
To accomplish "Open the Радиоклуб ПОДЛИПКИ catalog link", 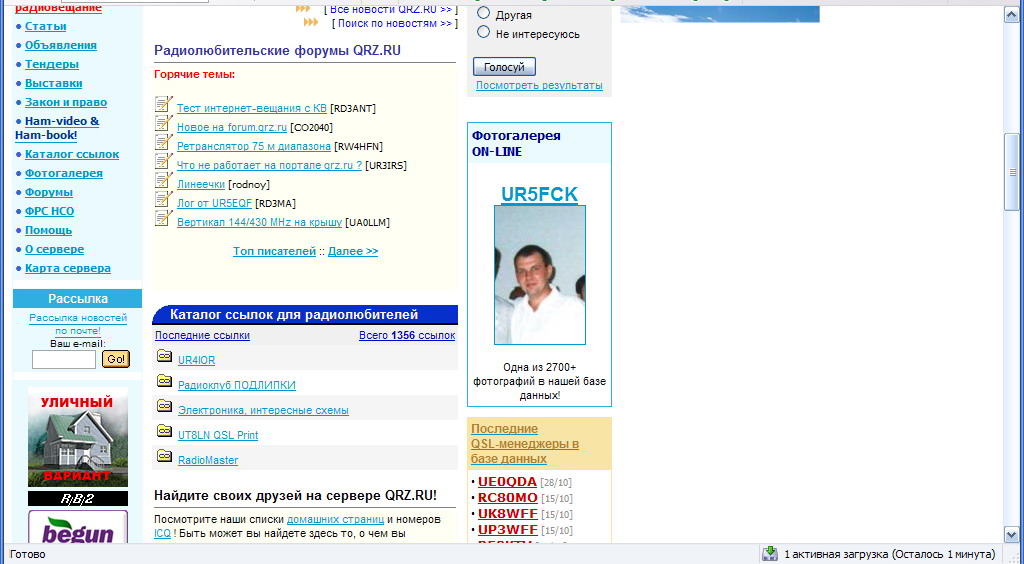I will (x=237, y=385).
